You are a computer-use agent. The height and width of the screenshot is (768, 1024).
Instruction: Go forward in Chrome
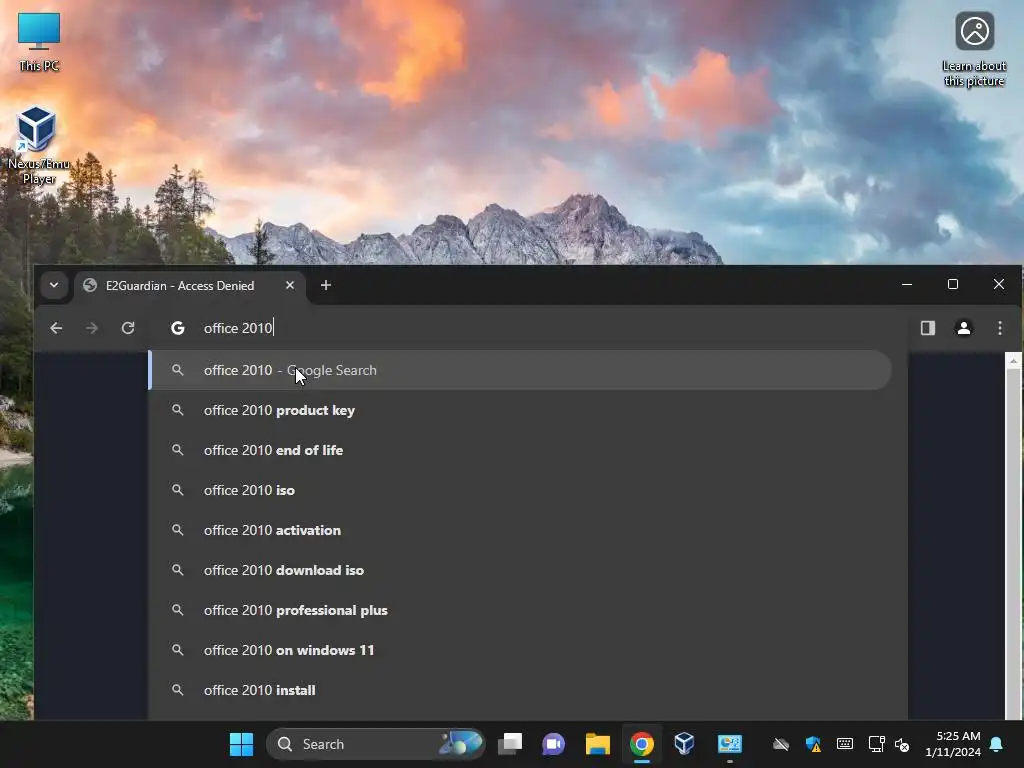92,328
